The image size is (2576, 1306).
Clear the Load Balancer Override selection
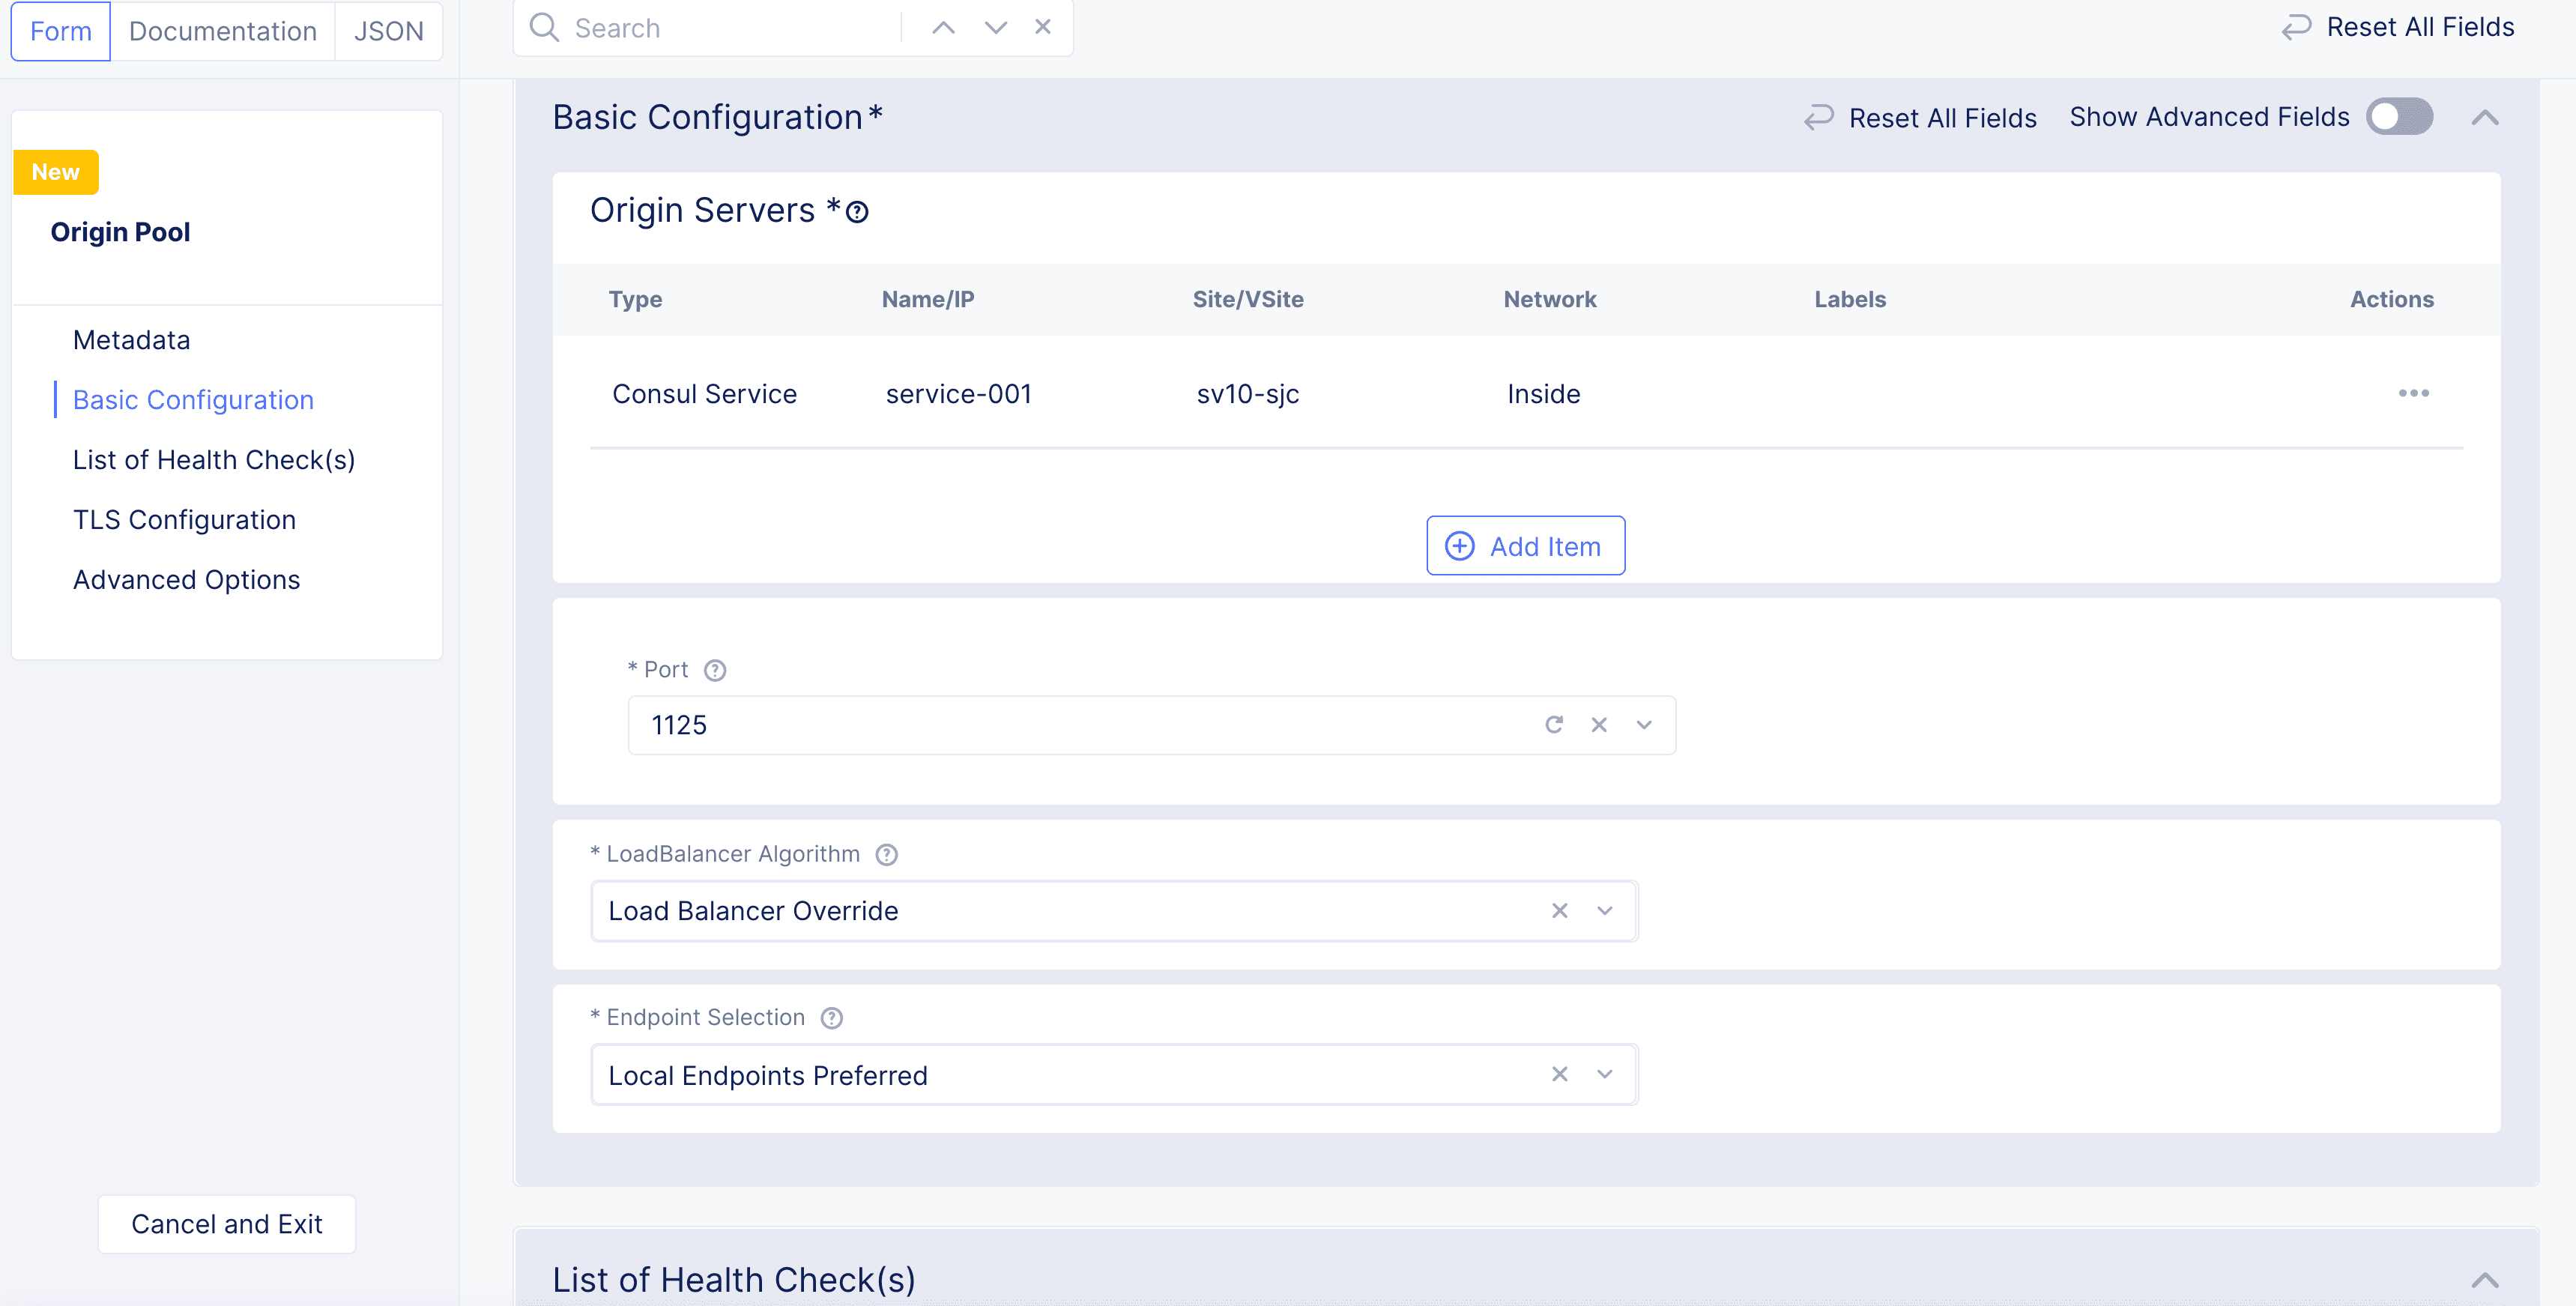(x=1559, y=911)
